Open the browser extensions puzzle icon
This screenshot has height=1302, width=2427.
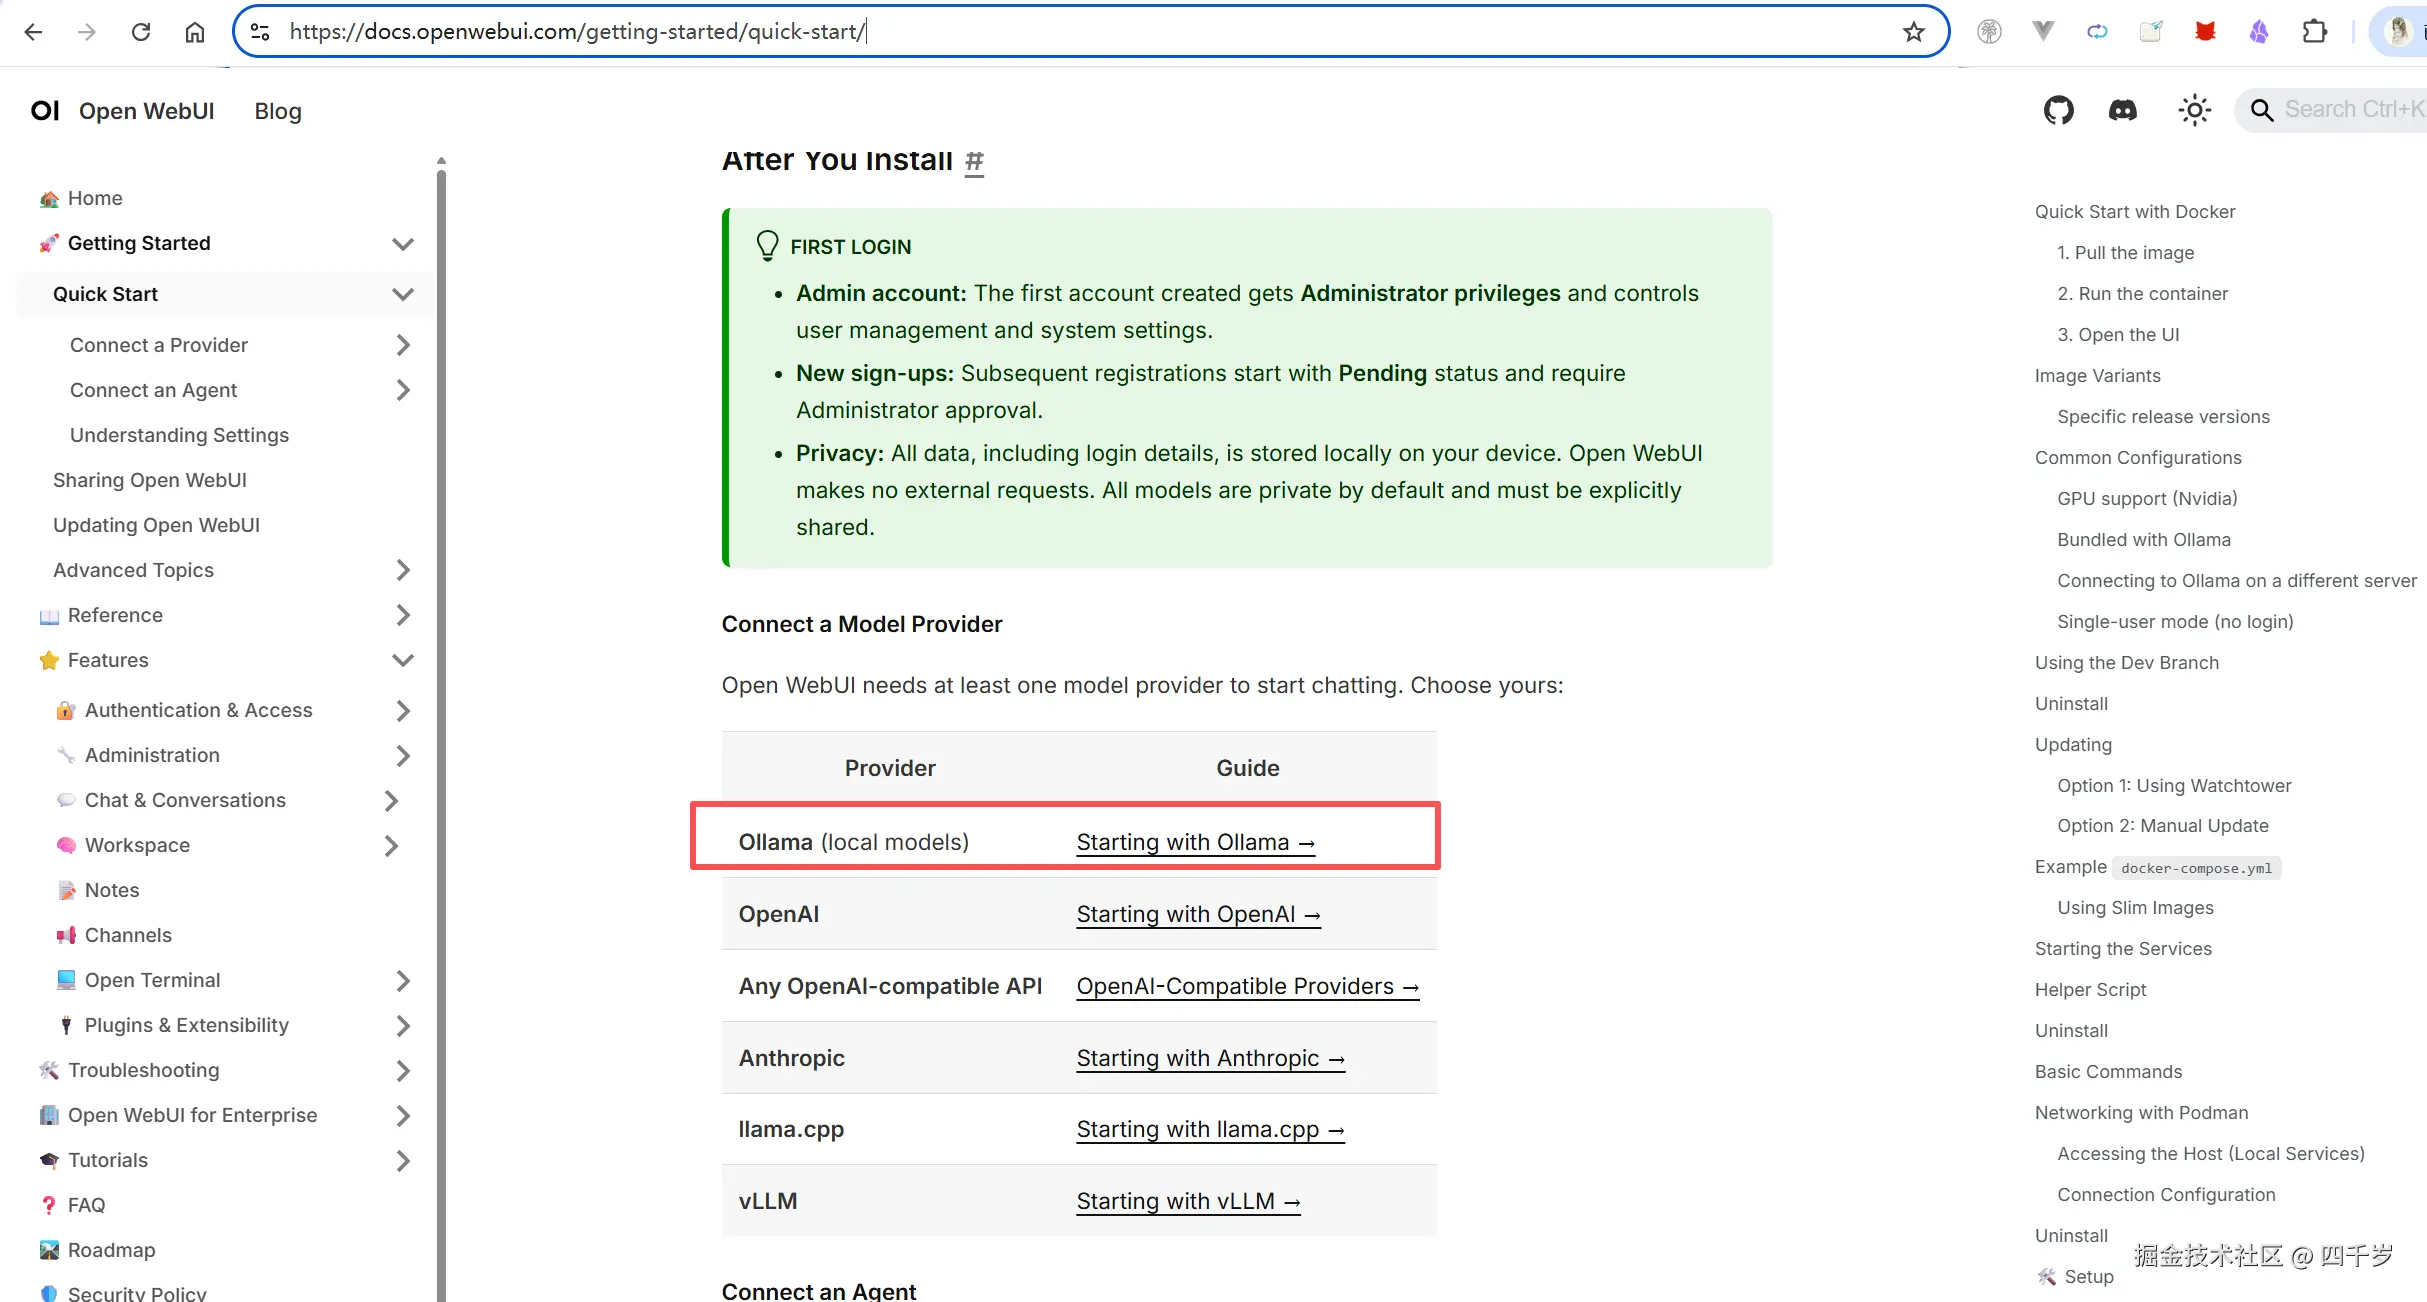pos(2314,32)
